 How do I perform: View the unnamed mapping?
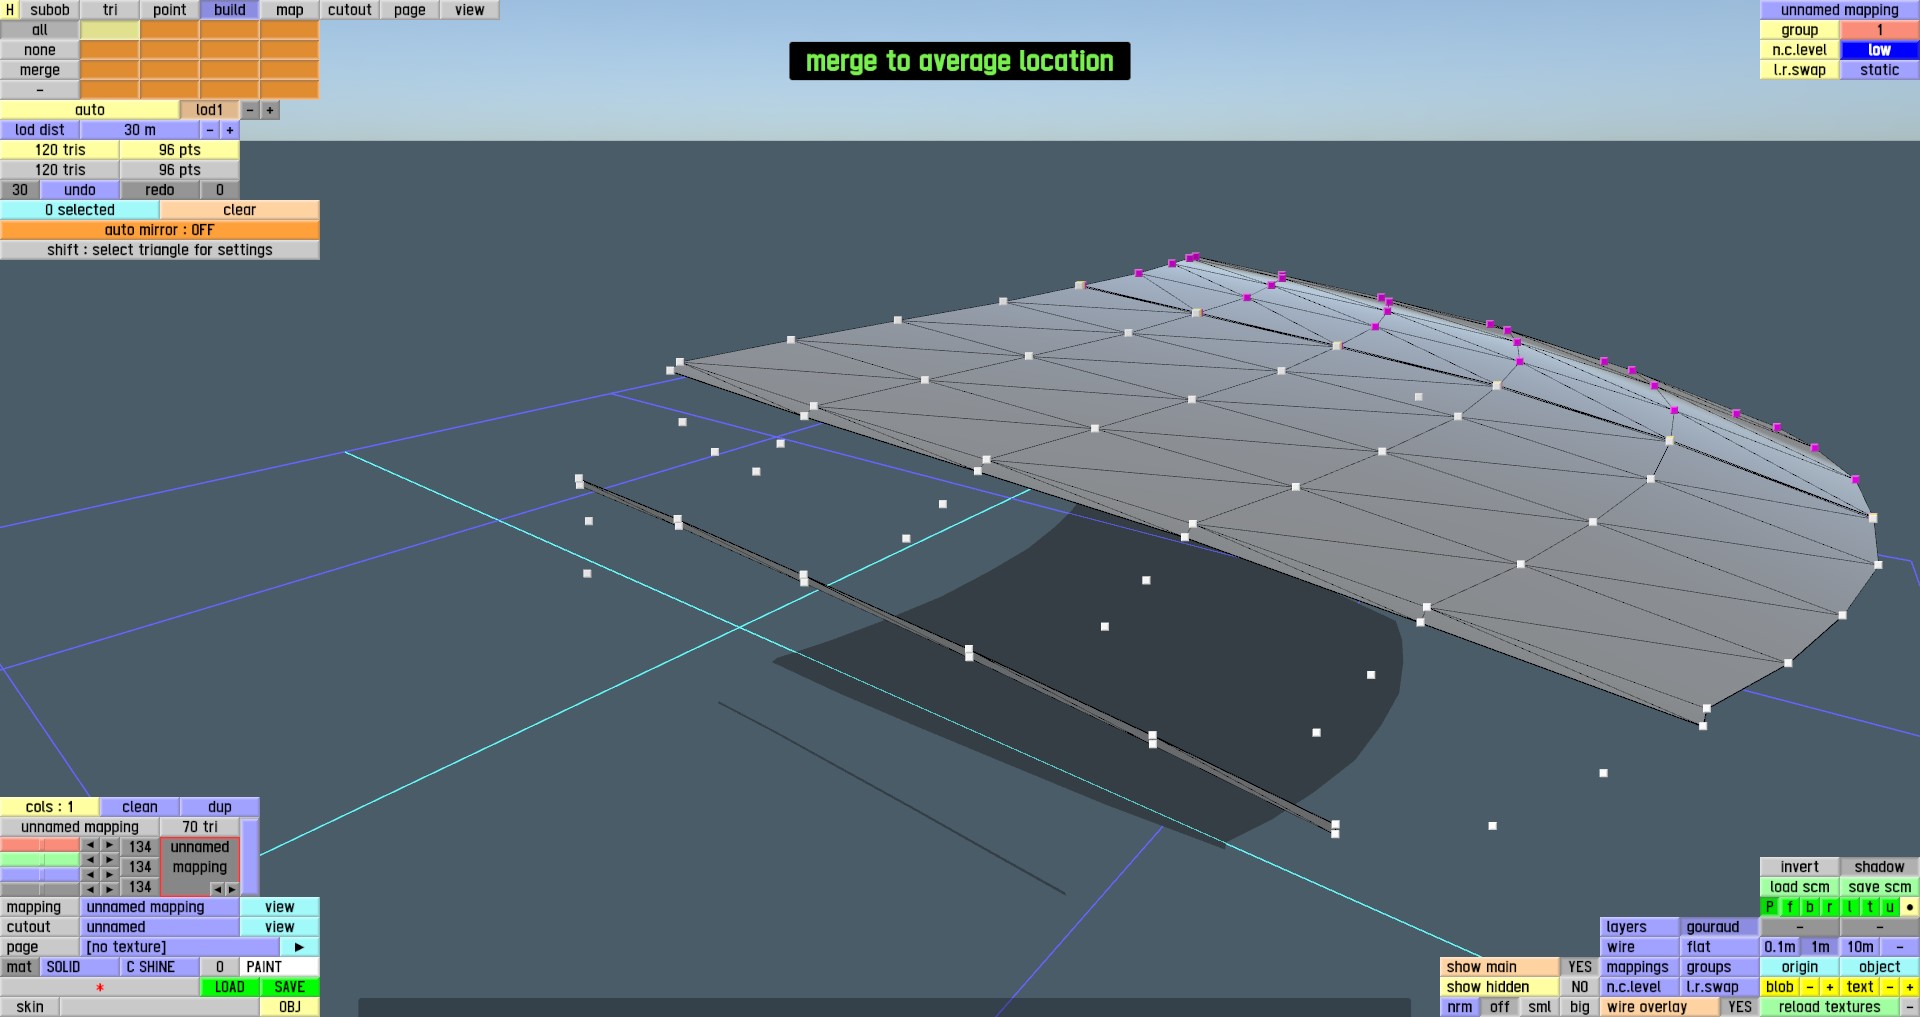pyautogui.click(x=280, y=907)
